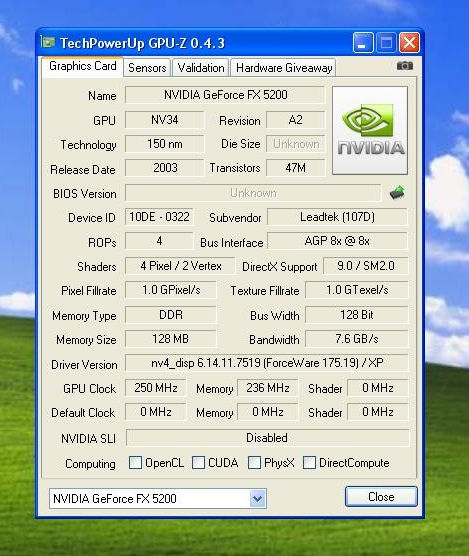Click the Default Clock value 0 MHz
469x556 pixels.
click(156, 412)
